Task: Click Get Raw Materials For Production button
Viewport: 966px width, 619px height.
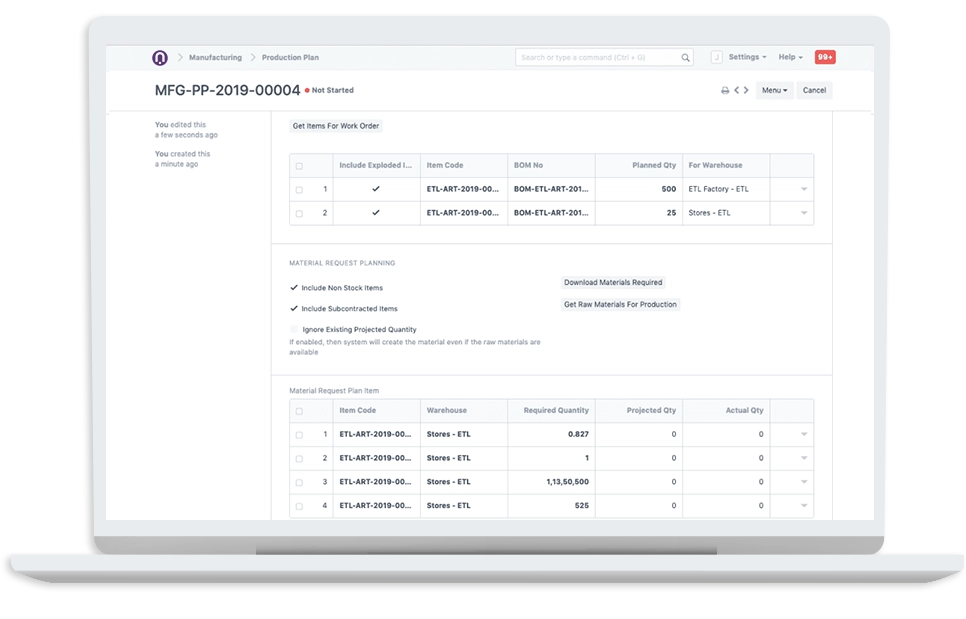Action: click(x=620, y=305)
